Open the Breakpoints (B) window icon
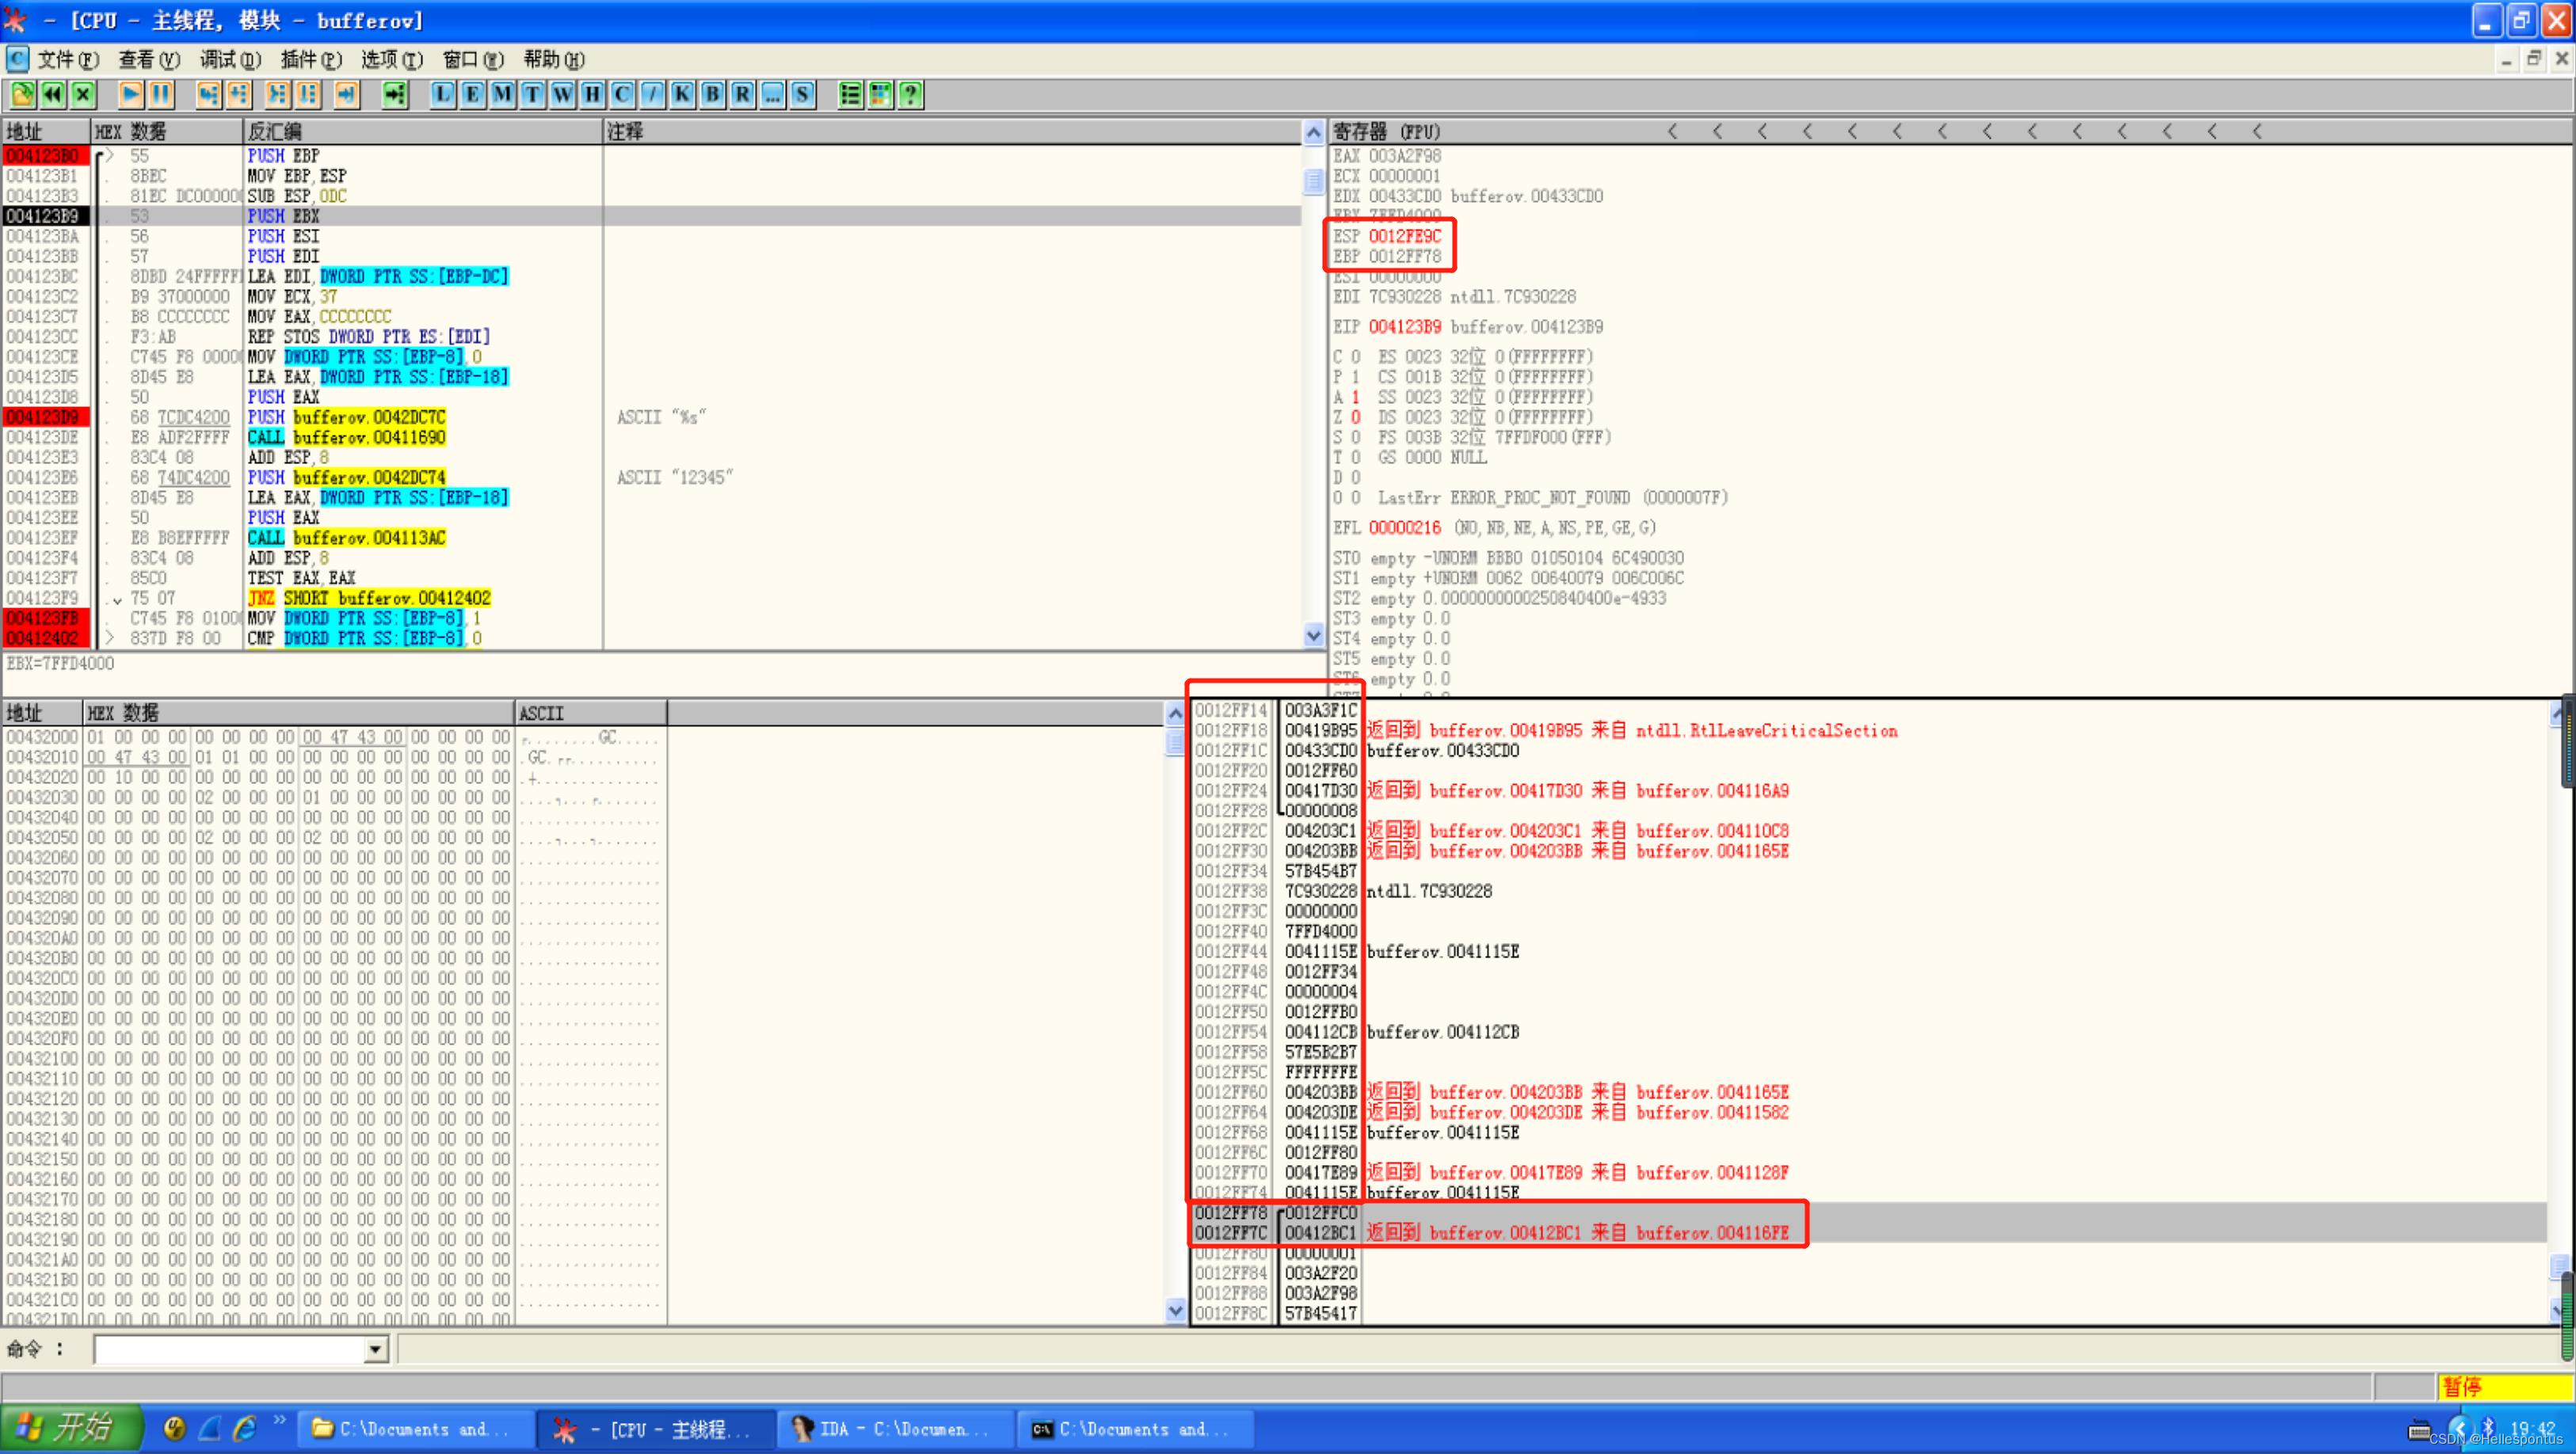The width and height of the screenshot is (2576, 1454). coord(712,94)
